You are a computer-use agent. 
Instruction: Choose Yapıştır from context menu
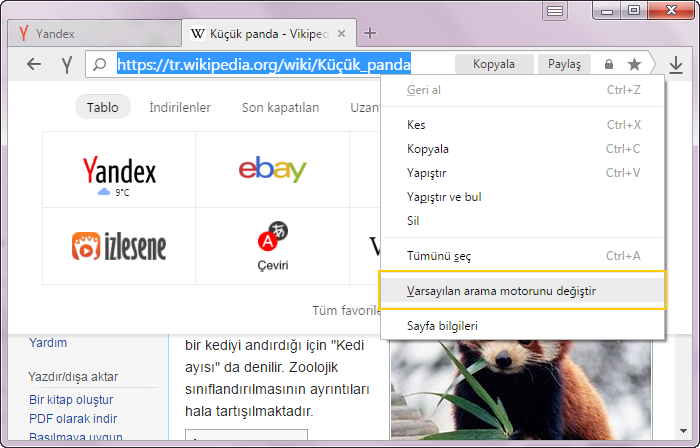tap(523, 173)
